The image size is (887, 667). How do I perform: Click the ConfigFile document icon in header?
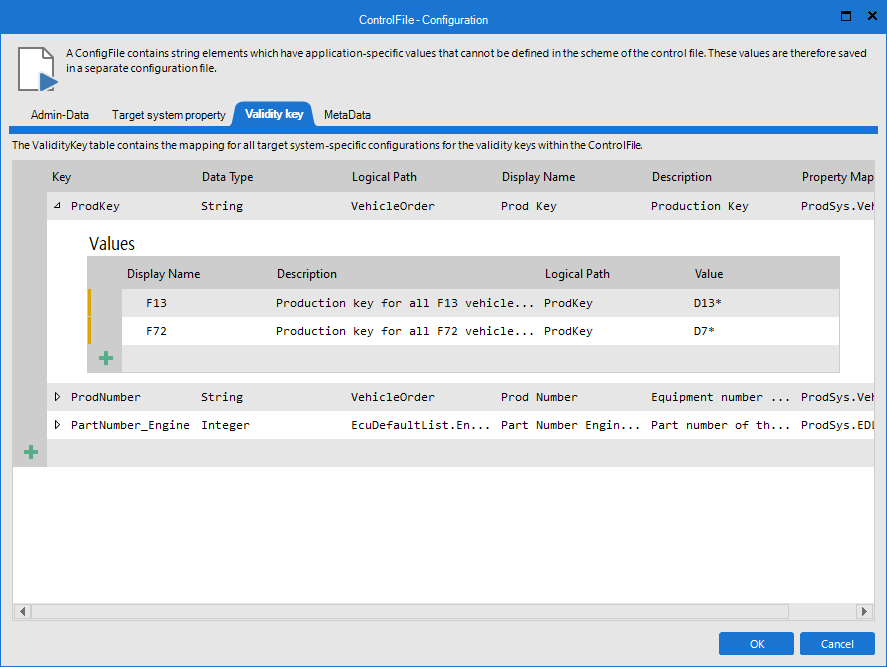pyautogui.click(x=37, y=68)
